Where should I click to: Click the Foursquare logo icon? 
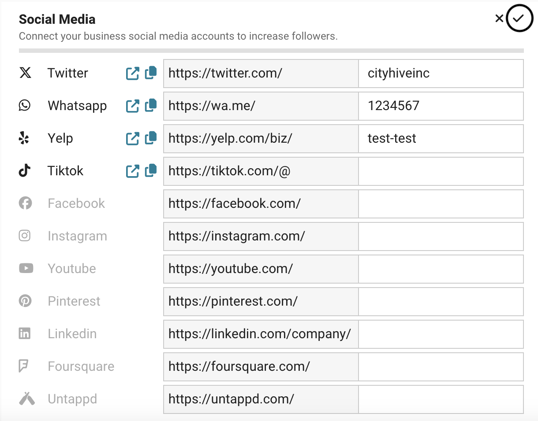coord(24,366)
